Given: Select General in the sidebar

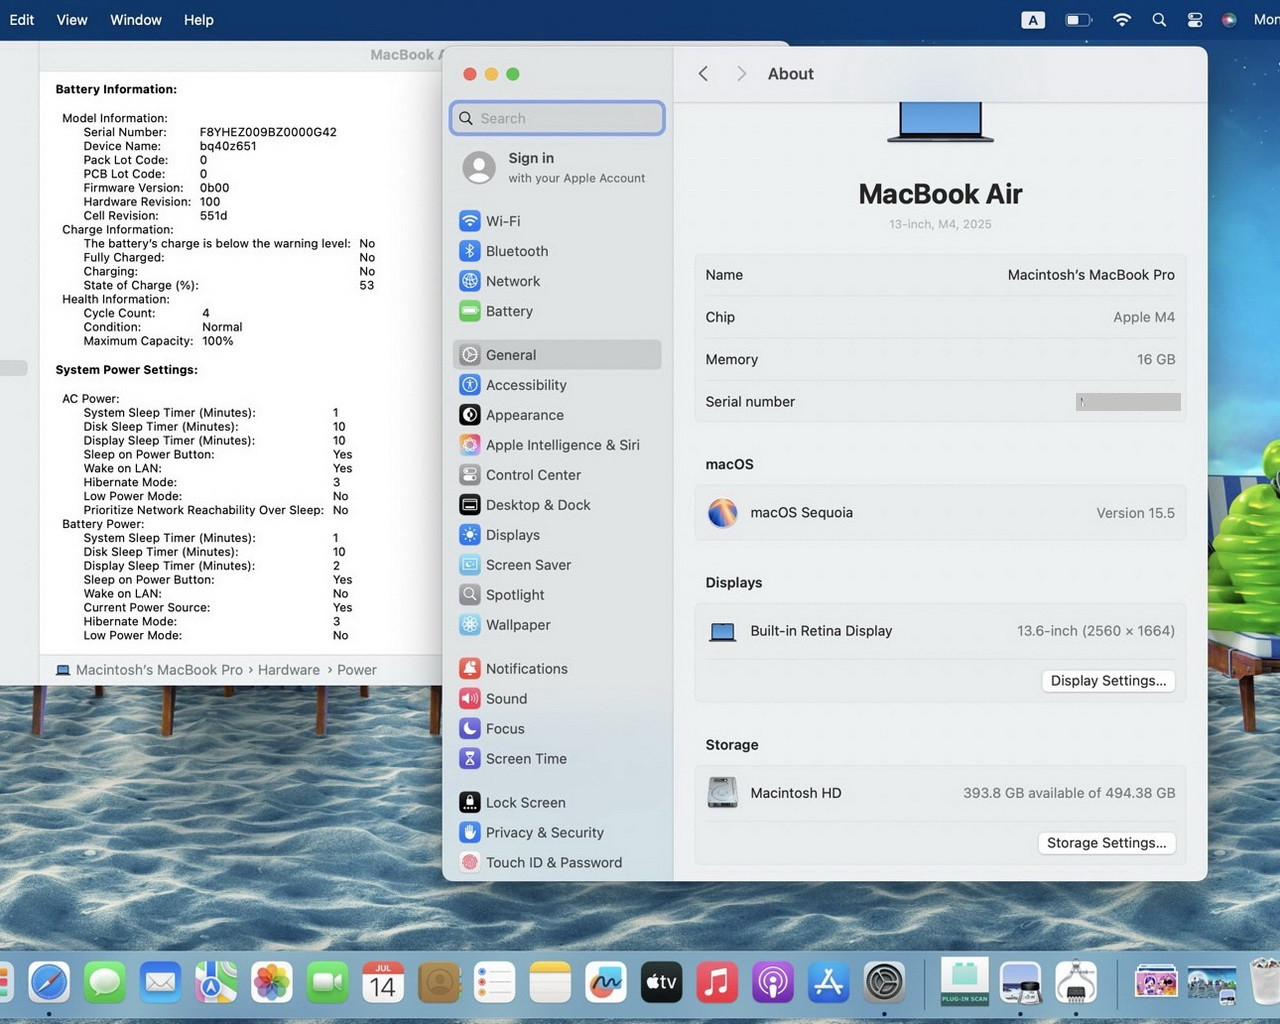Looking at the screenshot, I should 556,355.
